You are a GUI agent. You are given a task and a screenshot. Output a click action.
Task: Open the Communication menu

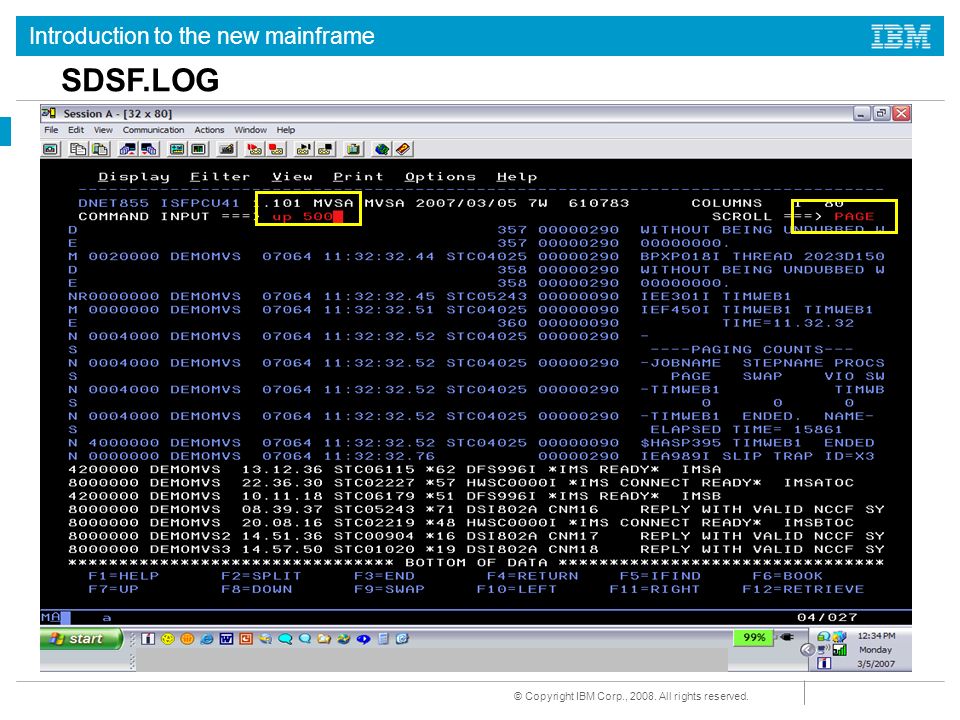tap(153, 130)
